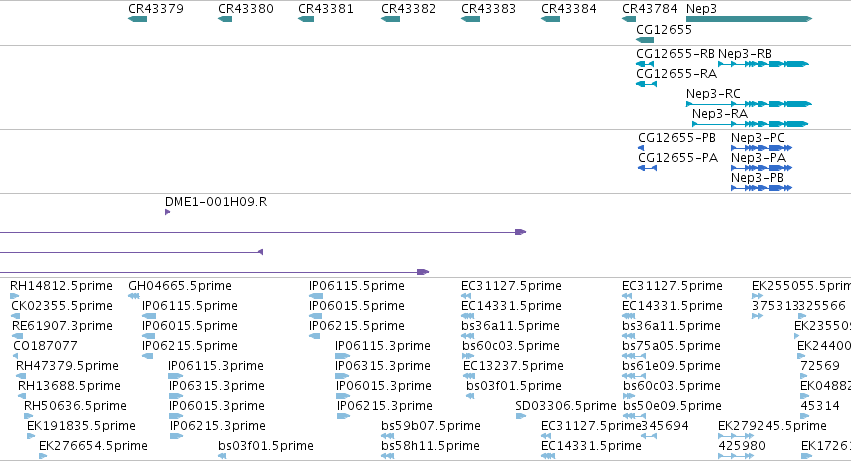Click the Nep3-RA transcript label

click(720, 114)
